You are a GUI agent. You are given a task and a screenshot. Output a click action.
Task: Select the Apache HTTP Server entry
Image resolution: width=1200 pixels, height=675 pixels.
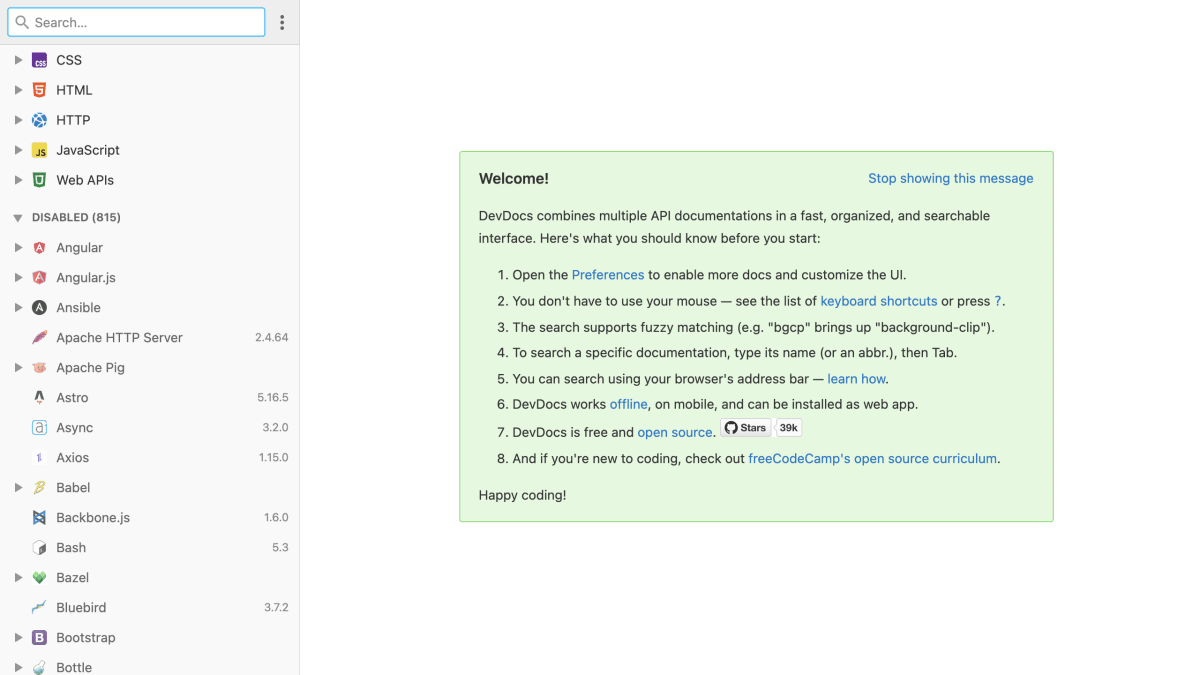(x=150, y=338)
